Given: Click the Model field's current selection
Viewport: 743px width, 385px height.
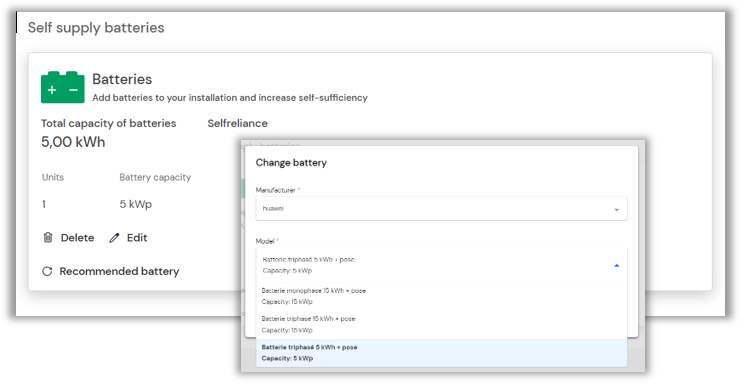Looking at the screenshot, I should (441, 265).
